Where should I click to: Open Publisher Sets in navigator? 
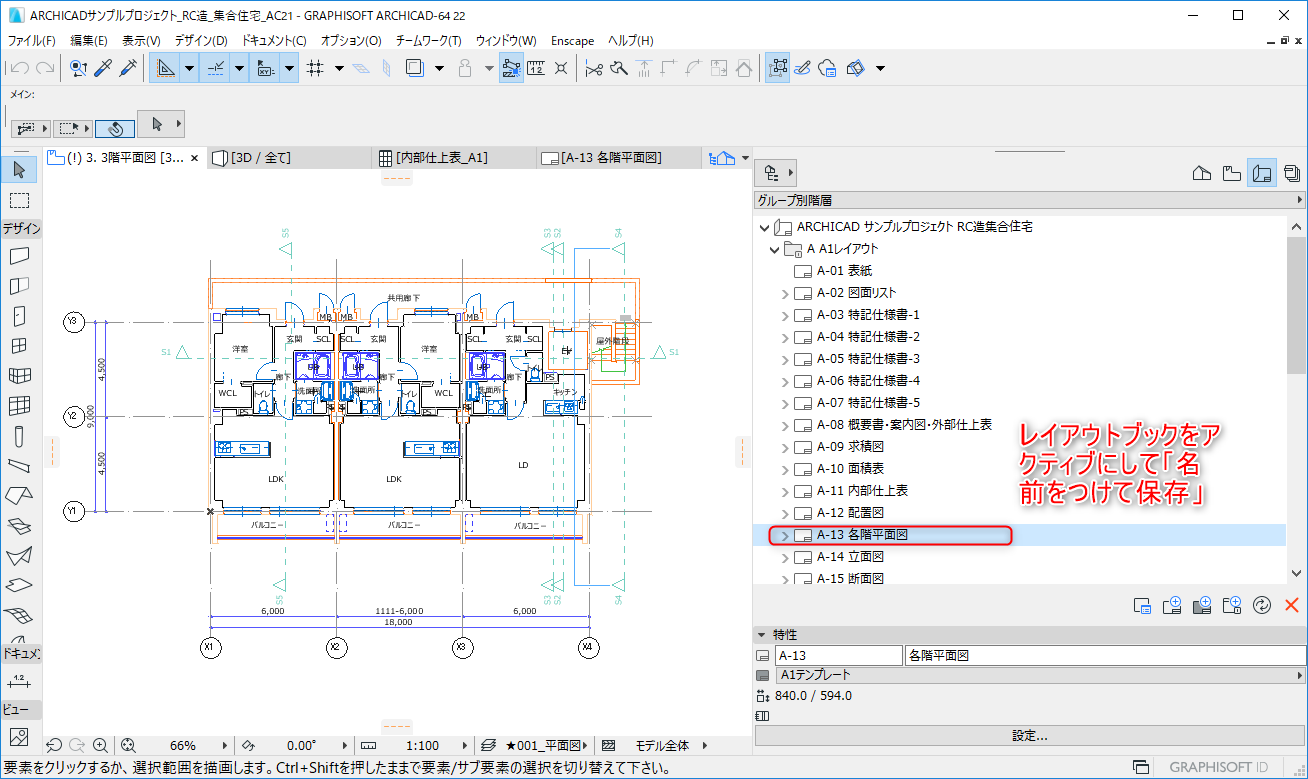[1291, 173]
